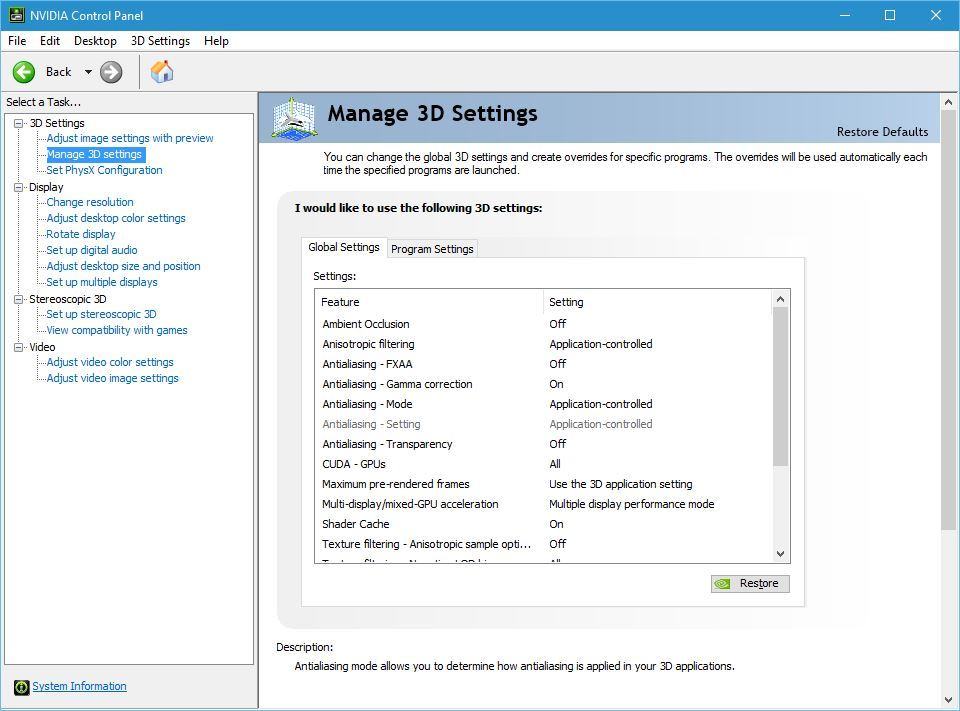This screenshot has width=960, height=711.
Task: Open Adjust video image settings
Action: 113,378
